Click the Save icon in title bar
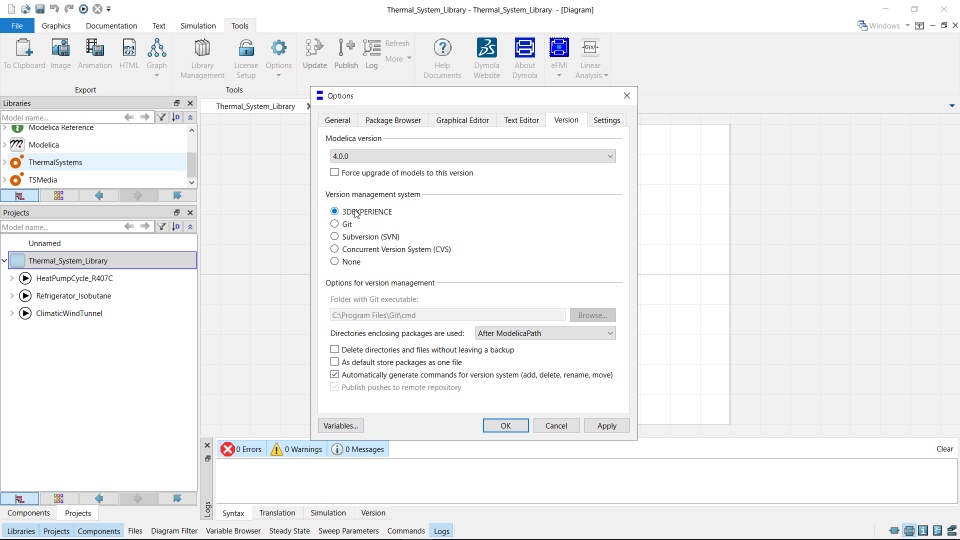This screenshot has height=540, width=960. (x=40, y=9)
